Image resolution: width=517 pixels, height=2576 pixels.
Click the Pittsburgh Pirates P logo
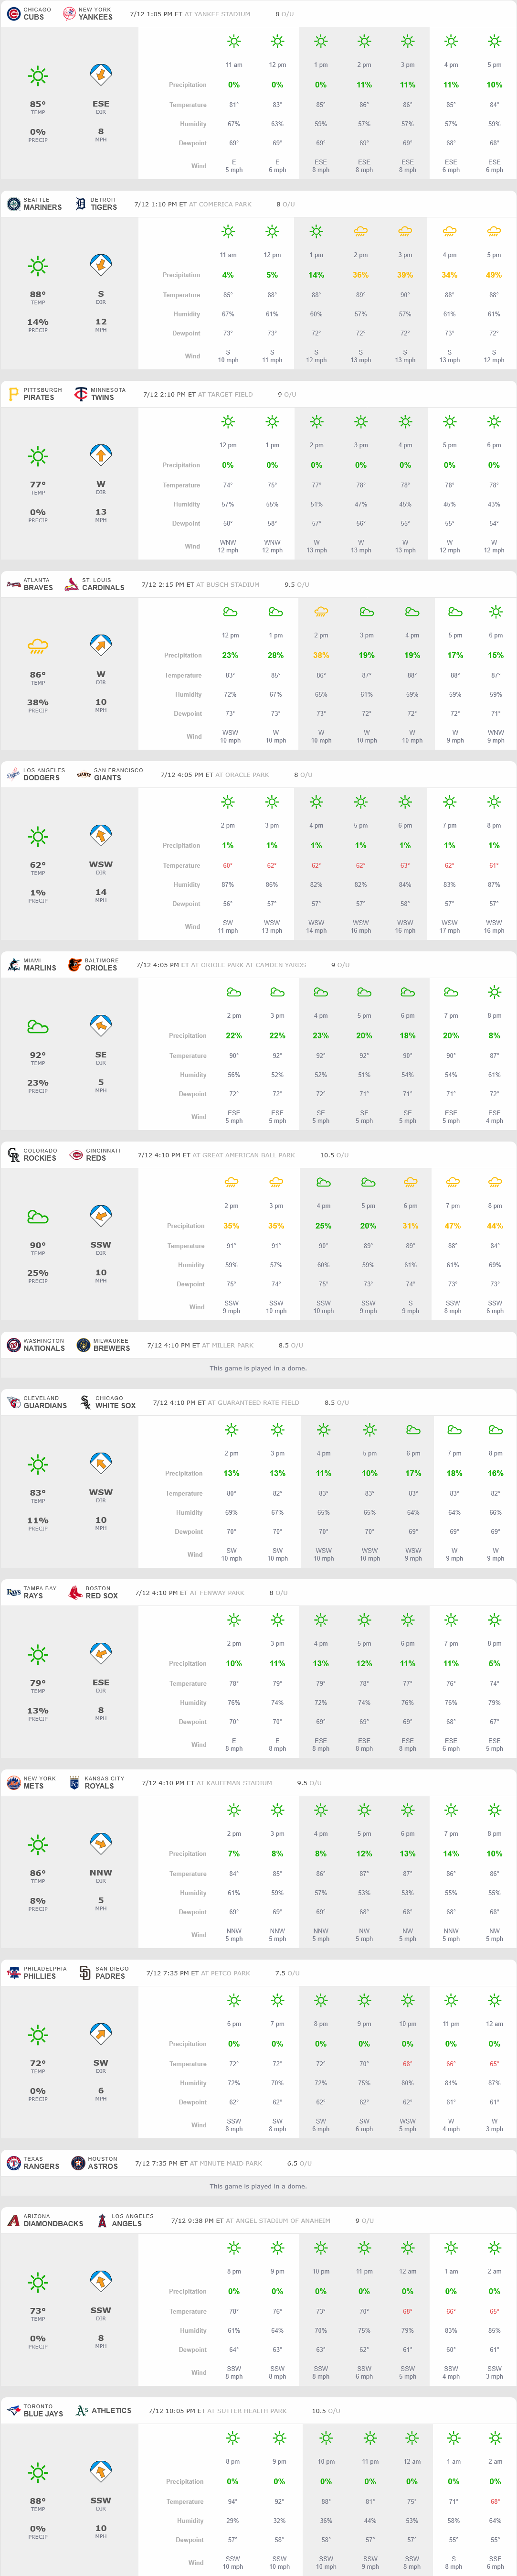tap(13, 394)
